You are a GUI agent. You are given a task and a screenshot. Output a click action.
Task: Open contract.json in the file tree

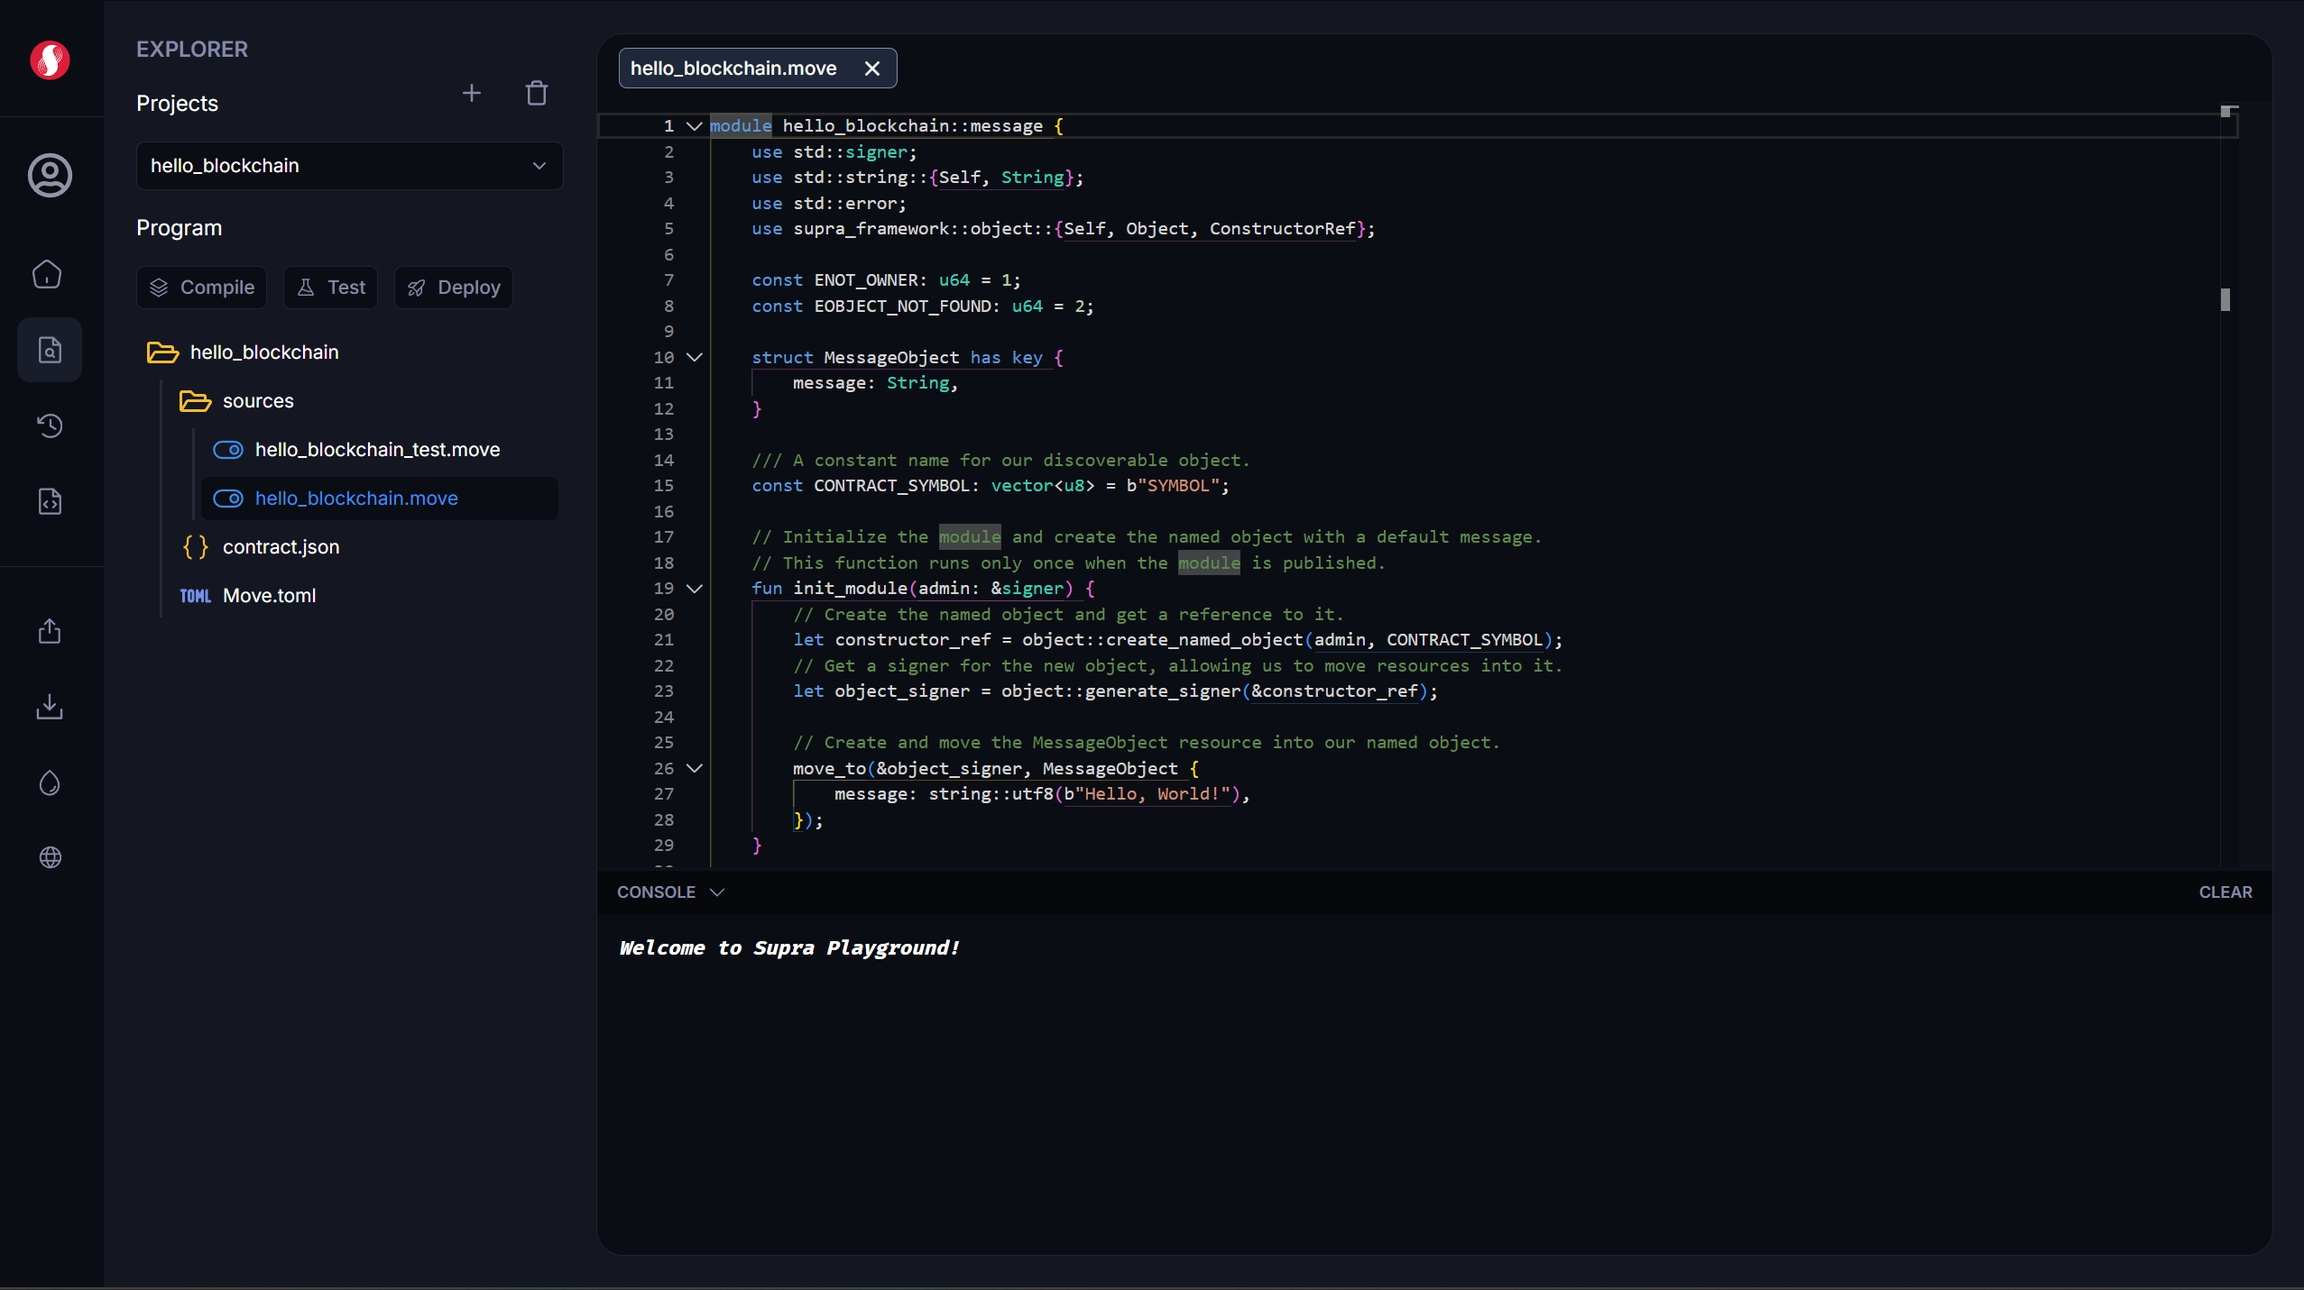coord(280,547)
